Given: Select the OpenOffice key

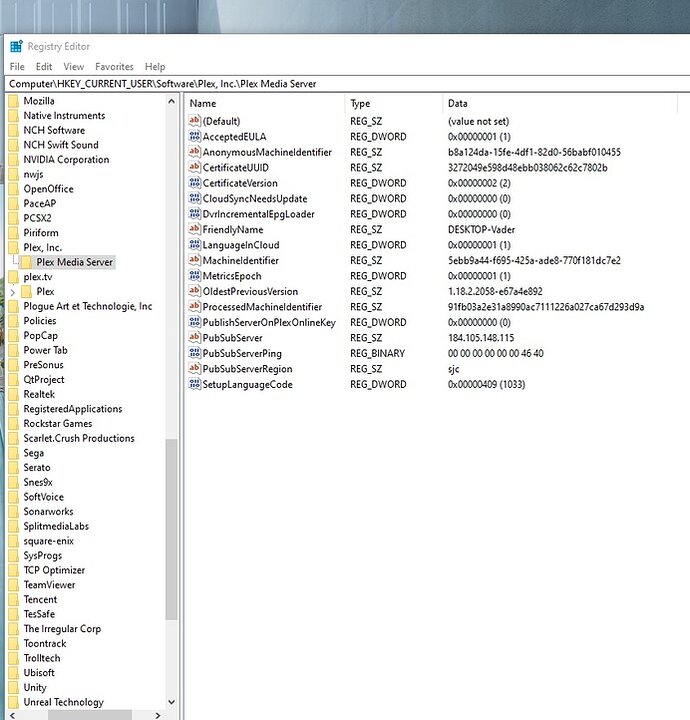Looking at the screenshot, I should coord(49,189).
